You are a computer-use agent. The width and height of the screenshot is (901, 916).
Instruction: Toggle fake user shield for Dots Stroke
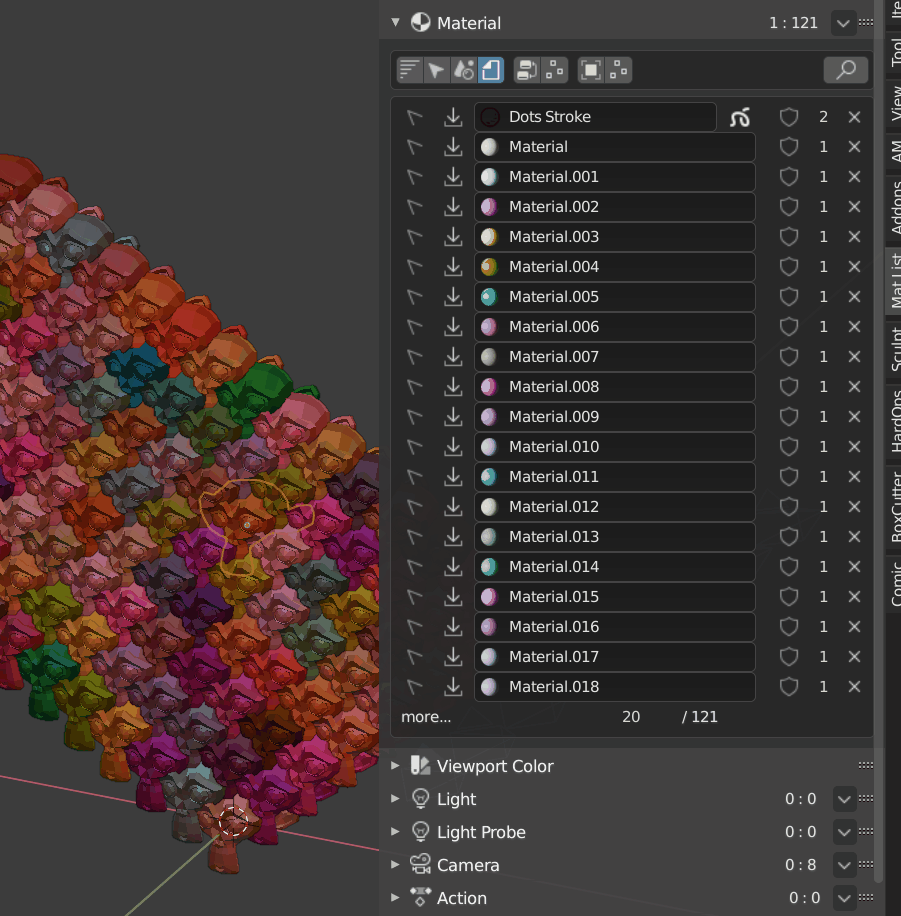(x=789, y=117)
